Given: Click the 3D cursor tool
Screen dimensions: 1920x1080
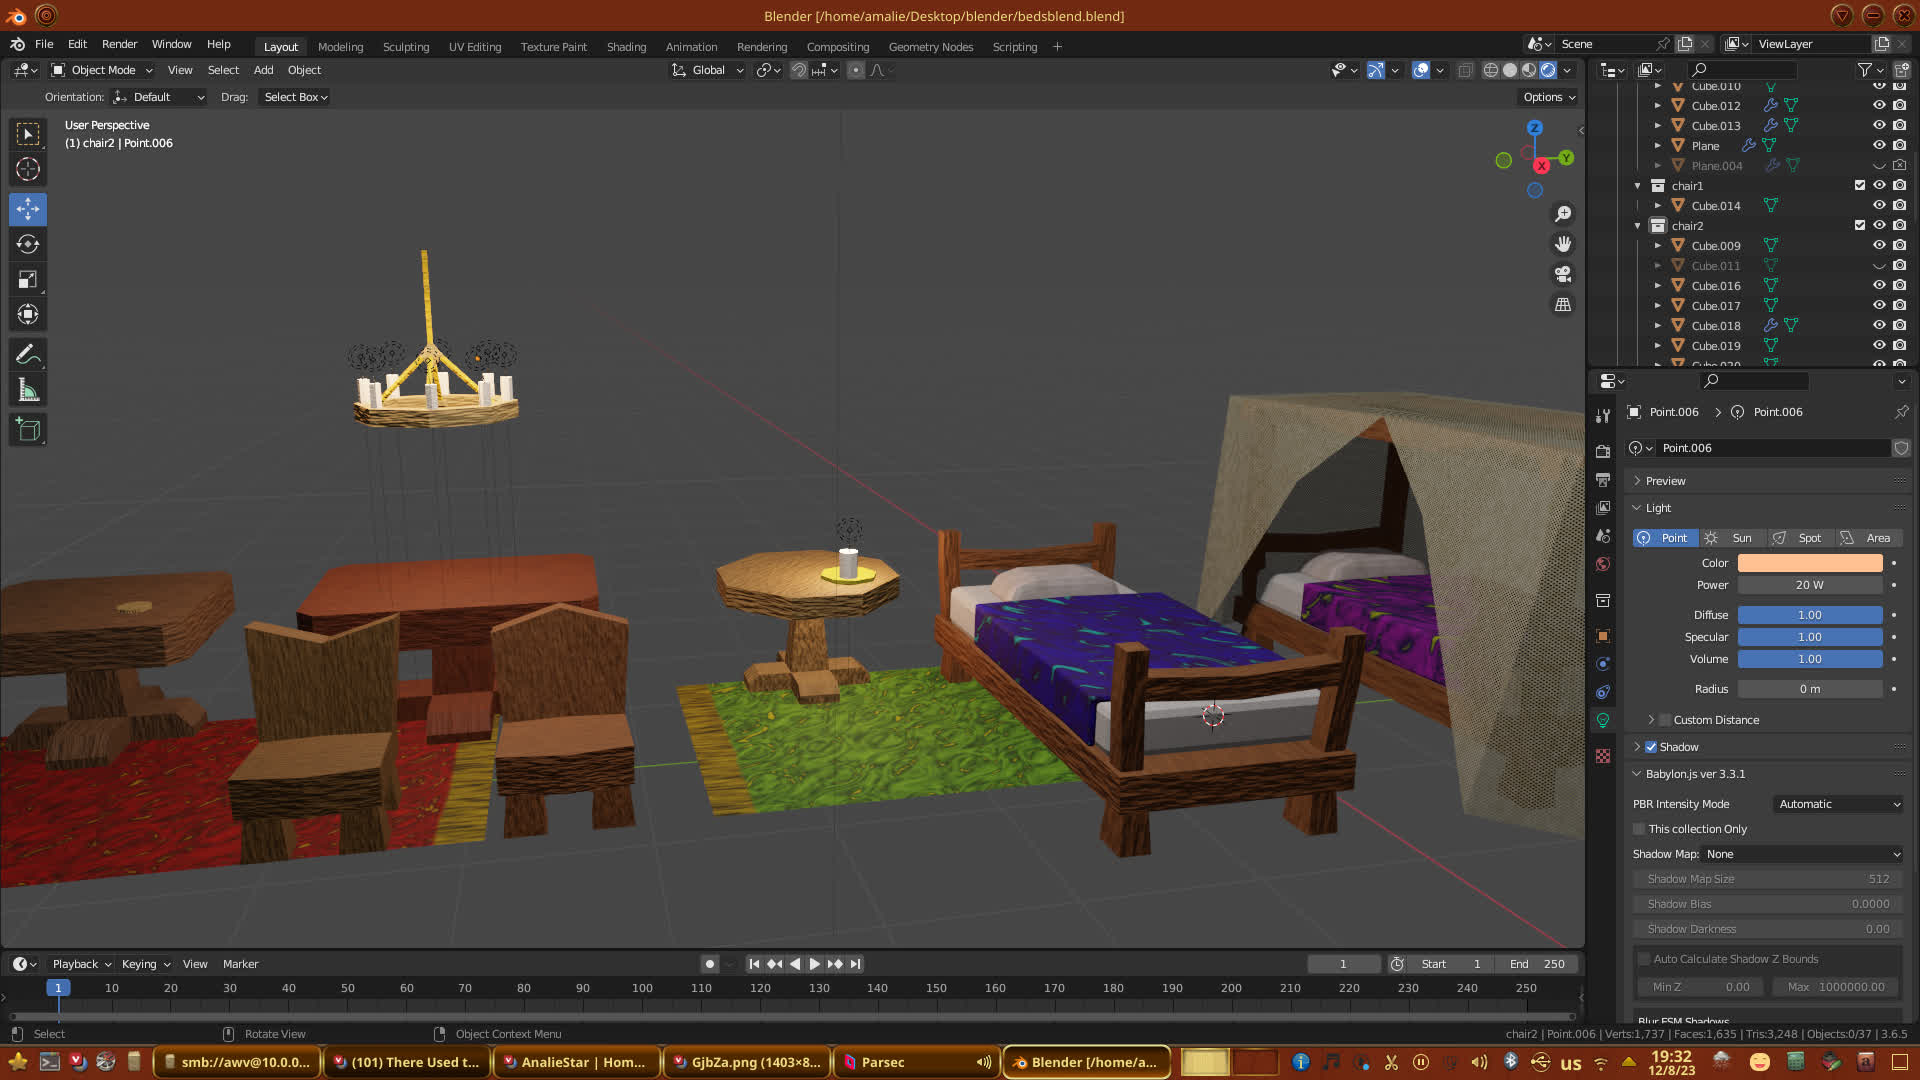Looking at the screenshot, I should [28, 170].
